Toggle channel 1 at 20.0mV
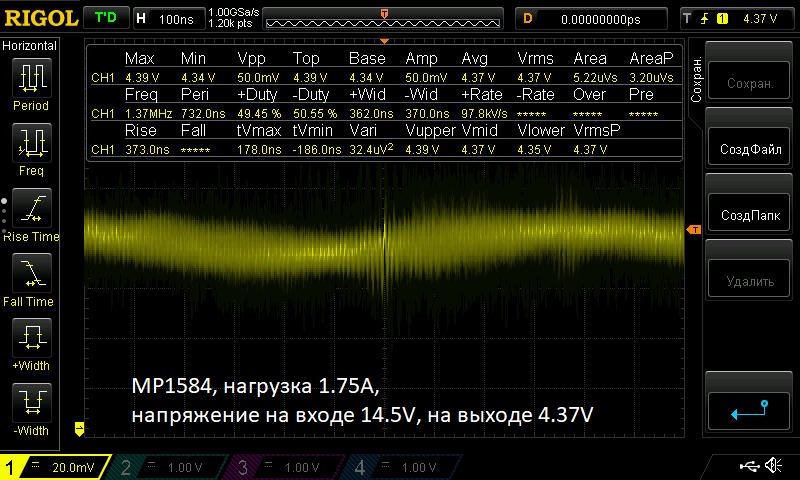800x480 pixels. point(50,467)
